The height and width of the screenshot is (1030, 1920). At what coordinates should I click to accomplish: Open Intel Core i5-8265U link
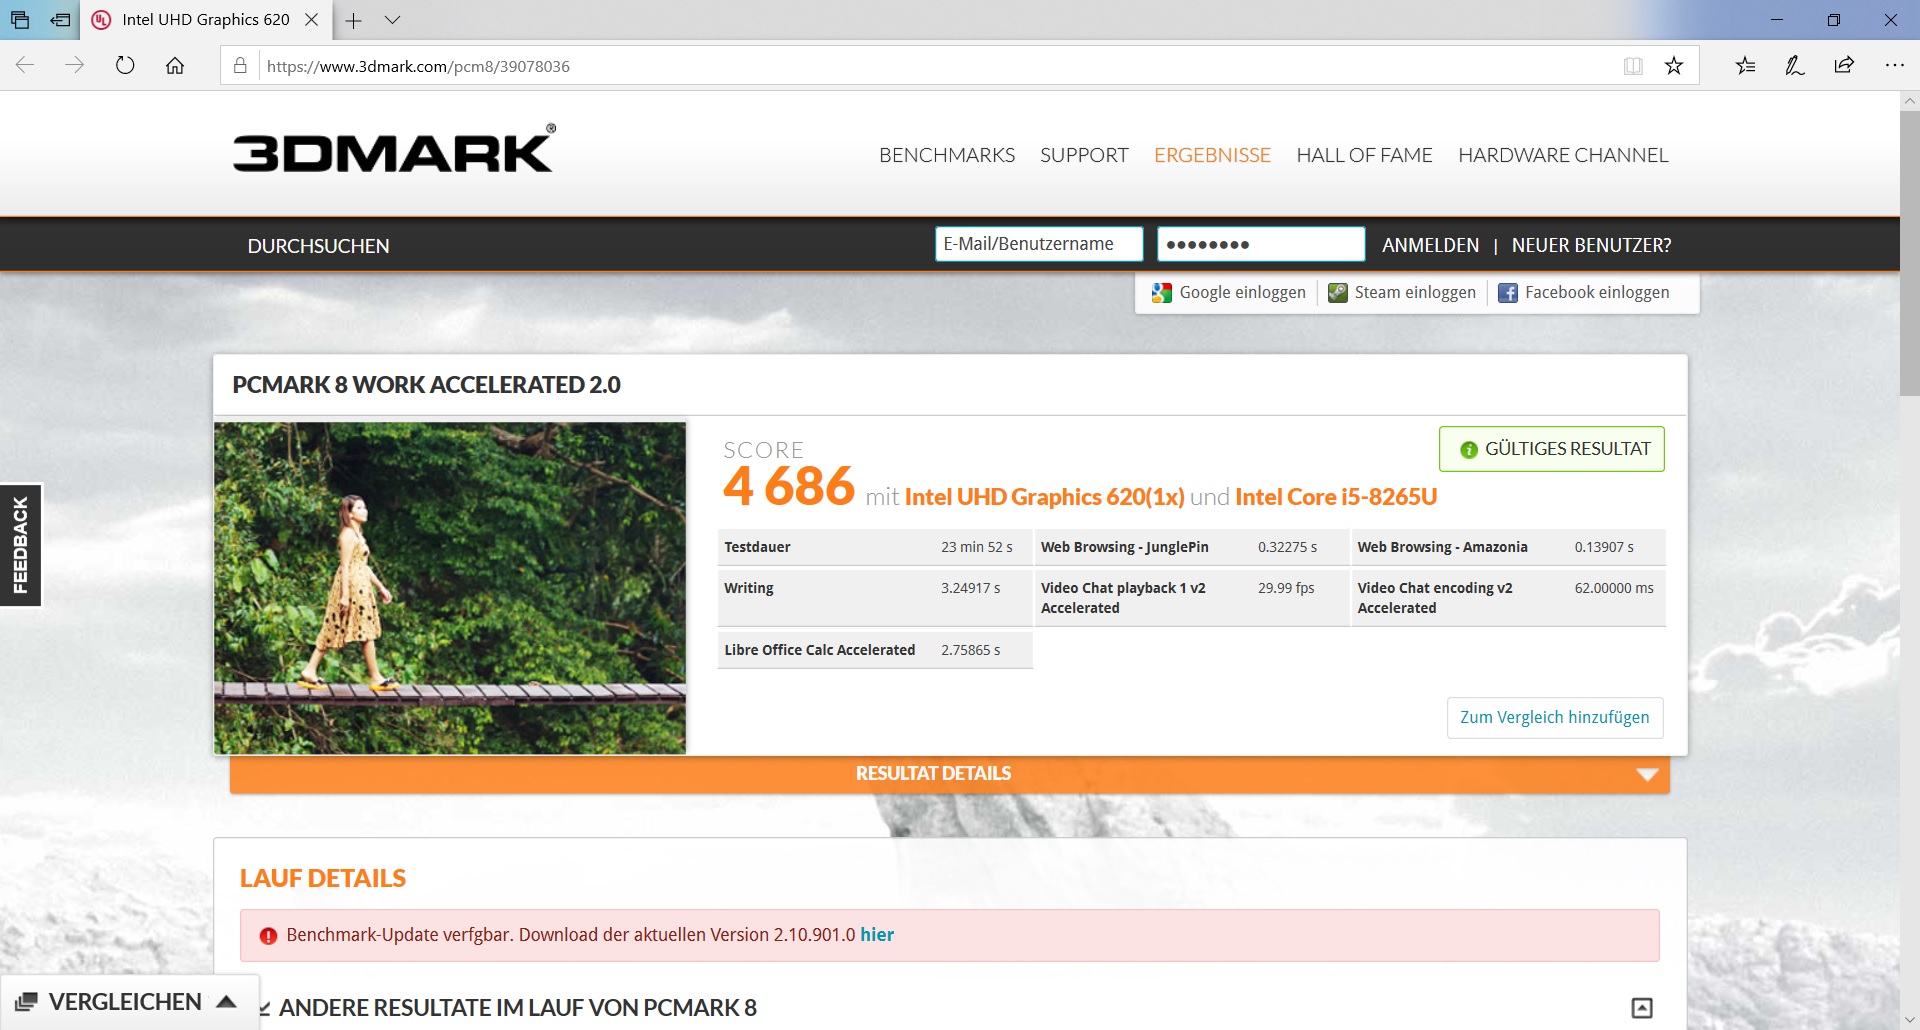[x=1336, y=497]
